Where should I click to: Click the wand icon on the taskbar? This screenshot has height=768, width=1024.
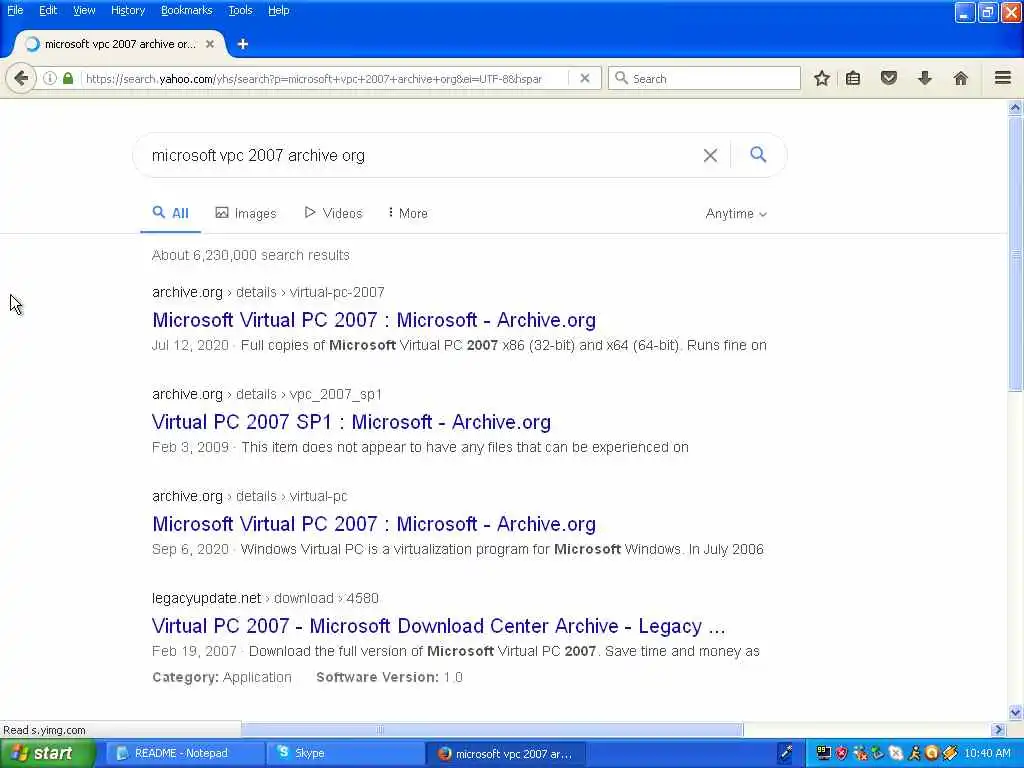tap(786, 753)
